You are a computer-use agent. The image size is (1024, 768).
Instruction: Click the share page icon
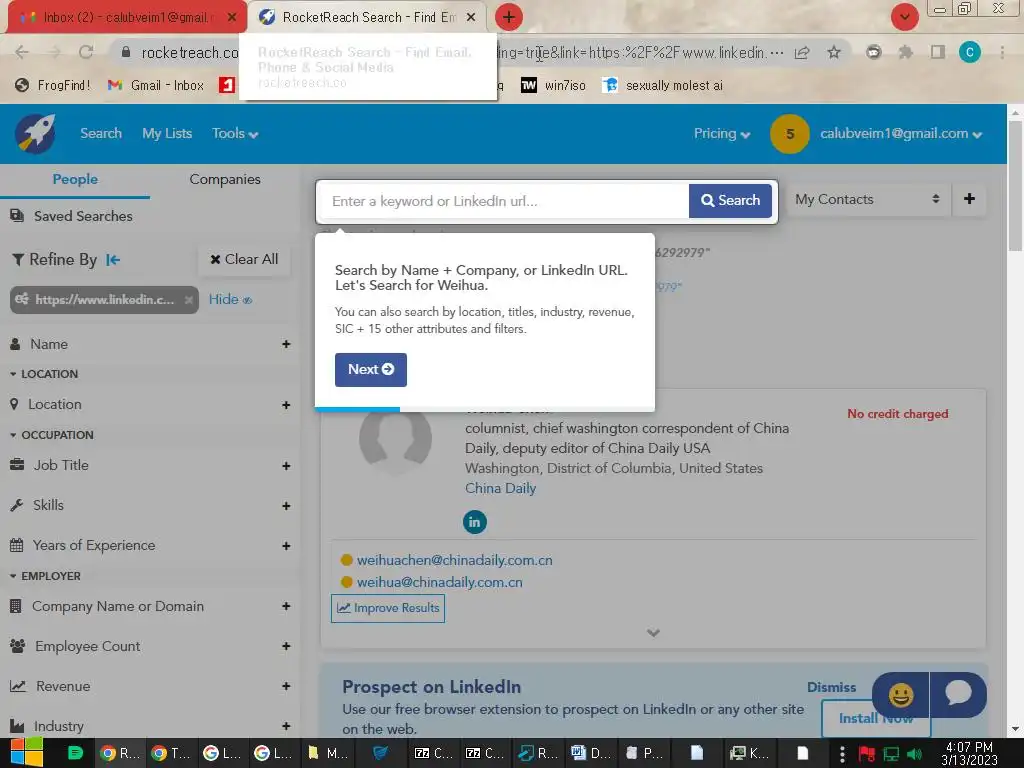tap(802, 52)
